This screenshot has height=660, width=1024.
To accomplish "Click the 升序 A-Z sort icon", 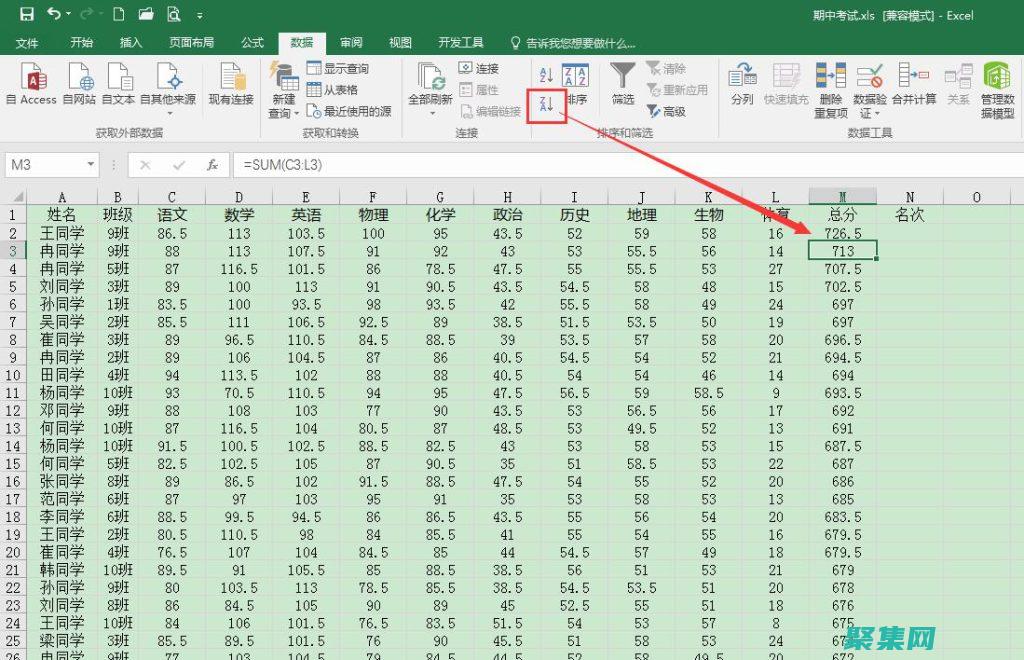I will pyautogui.click(x=545, y=74).
